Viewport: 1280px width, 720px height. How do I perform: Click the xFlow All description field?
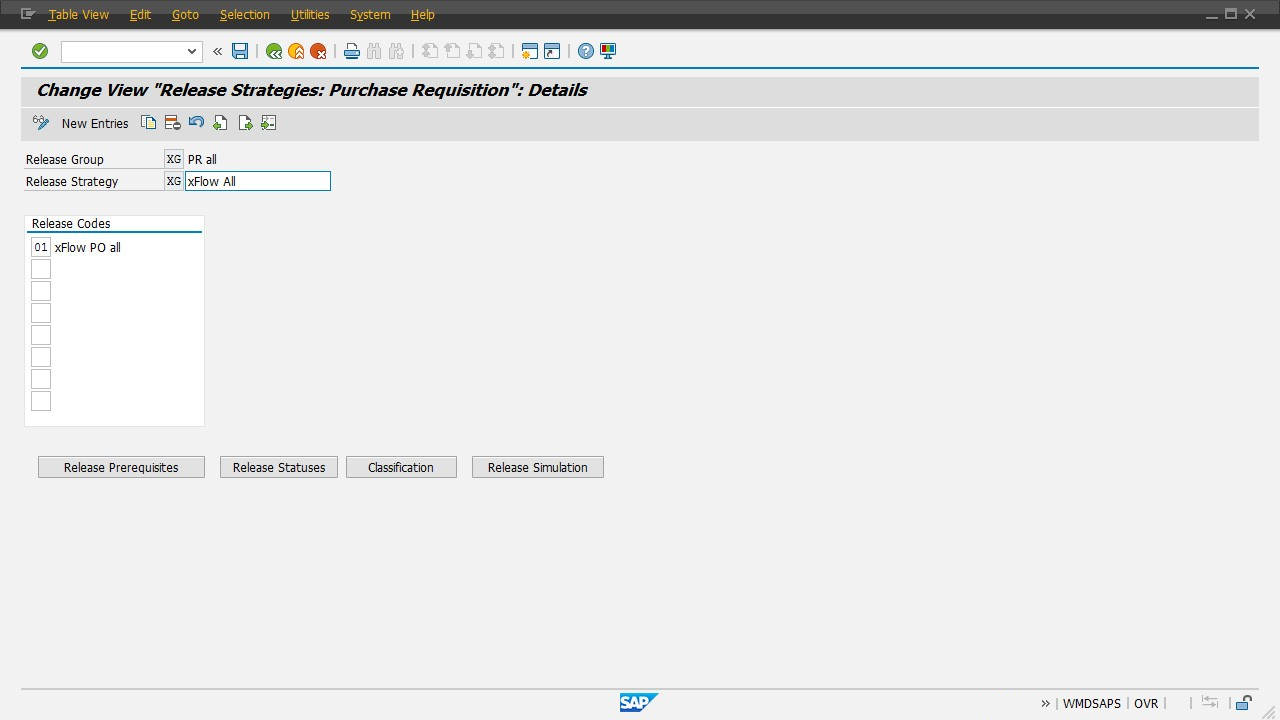point(257,181)
